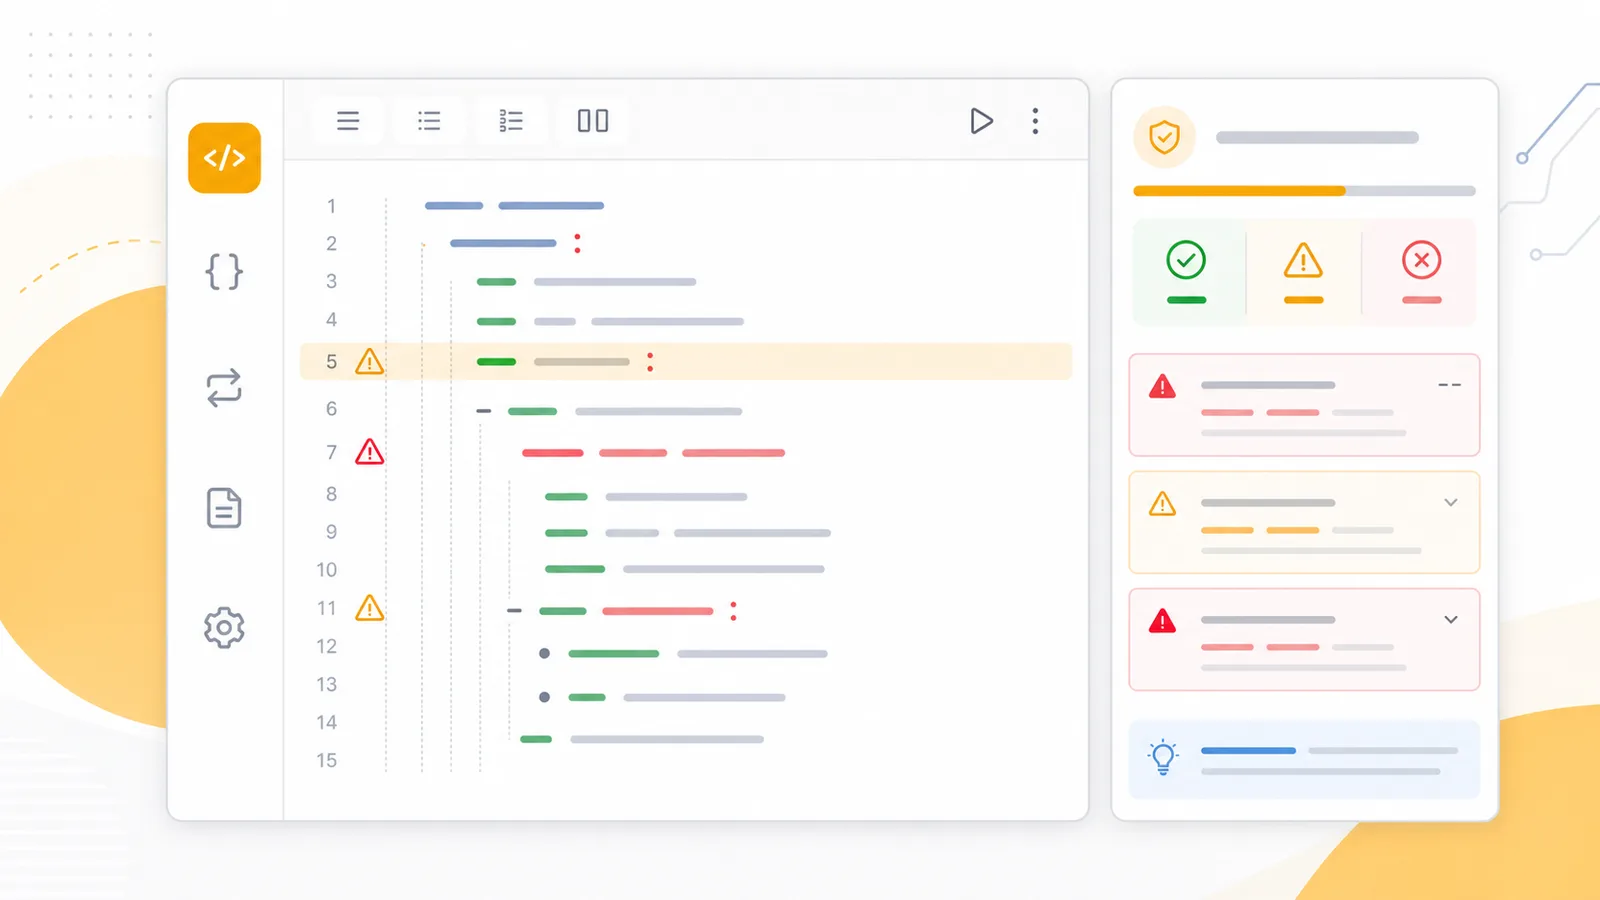This screenshot has height=900, width=1600.
Task: Open the settings gear icon
Action: click(224, 628)
